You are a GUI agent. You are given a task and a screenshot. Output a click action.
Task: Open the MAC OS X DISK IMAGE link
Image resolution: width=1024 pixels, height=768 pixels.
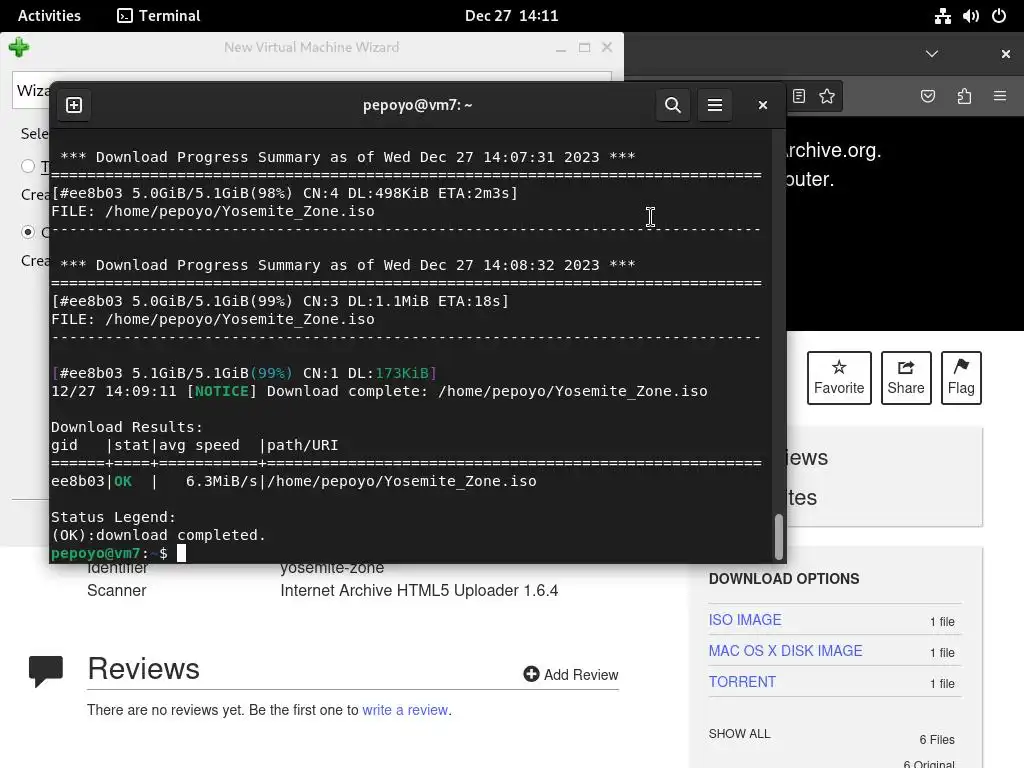pyautogui.click(x=785, y=651)
